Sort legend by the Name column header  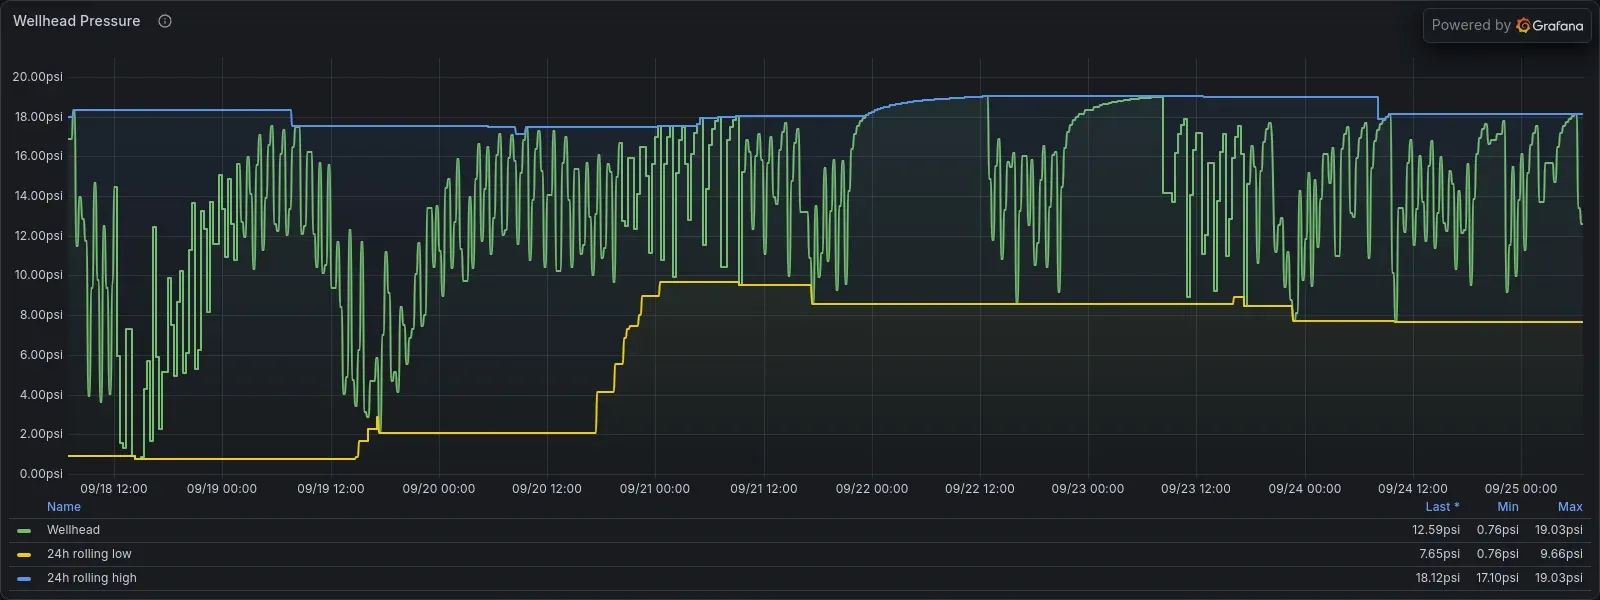pyautogui.click(x=64, y=507)
